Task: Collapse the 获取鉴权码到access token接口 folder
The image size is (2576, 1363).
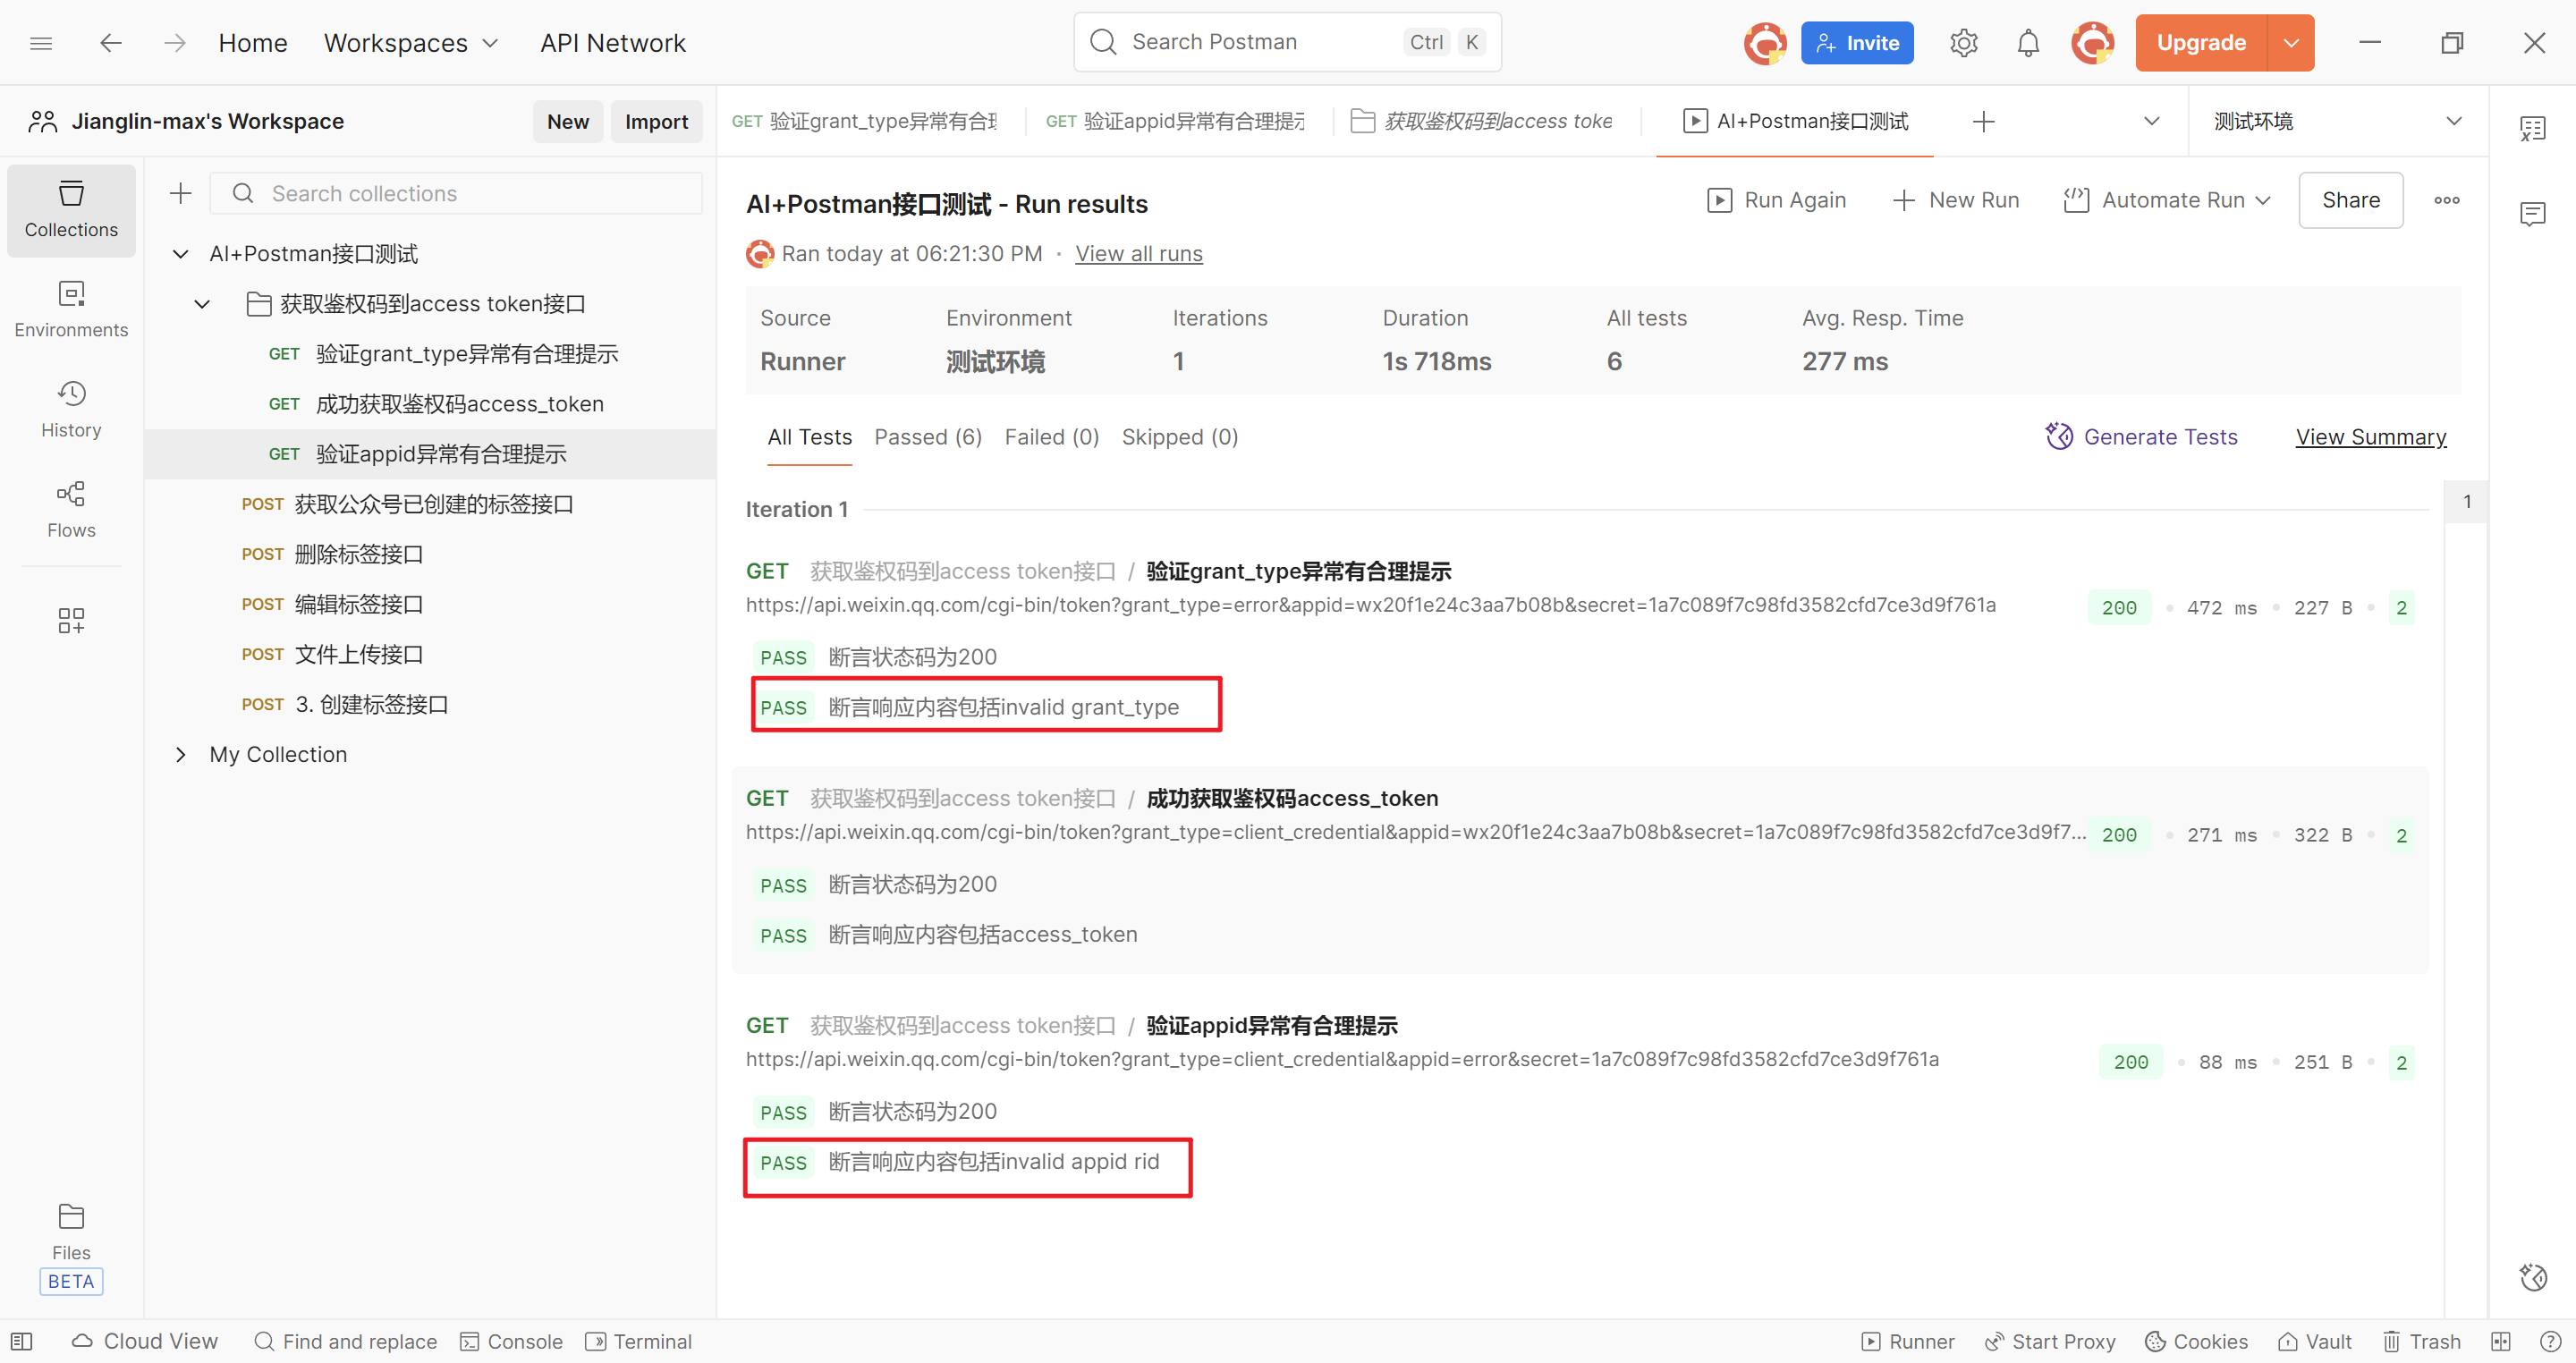Action: click(x=202, y=304)
